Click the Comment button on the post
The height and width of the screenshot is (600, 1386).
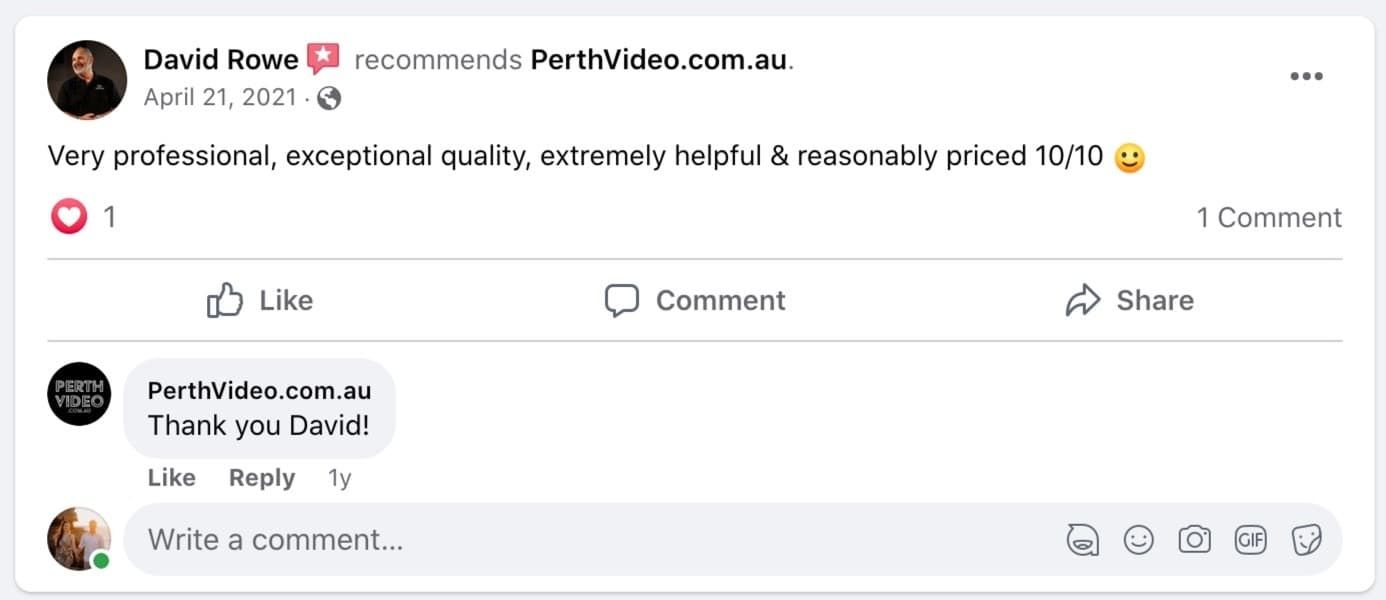click(x=695, y=300)
